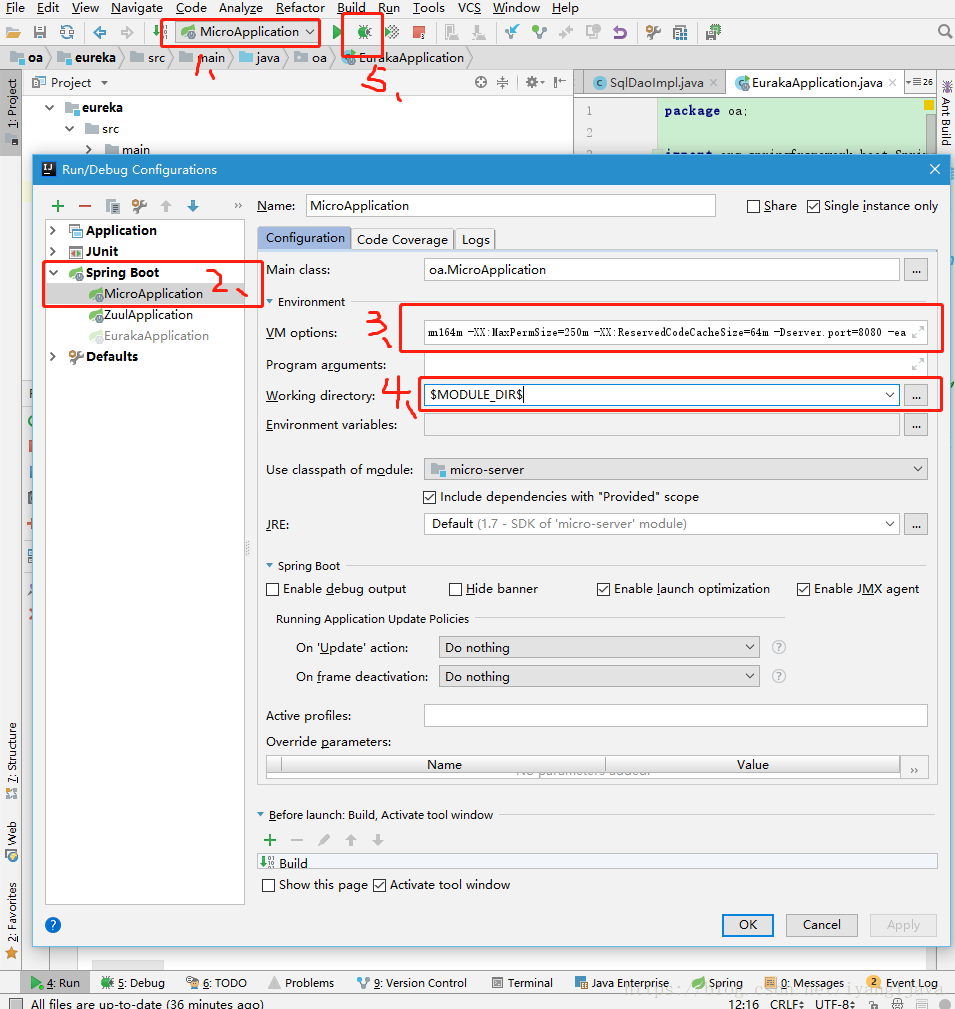Click the green Run button in toolbar
955x1009 pixels.
(x=337, y=32)
